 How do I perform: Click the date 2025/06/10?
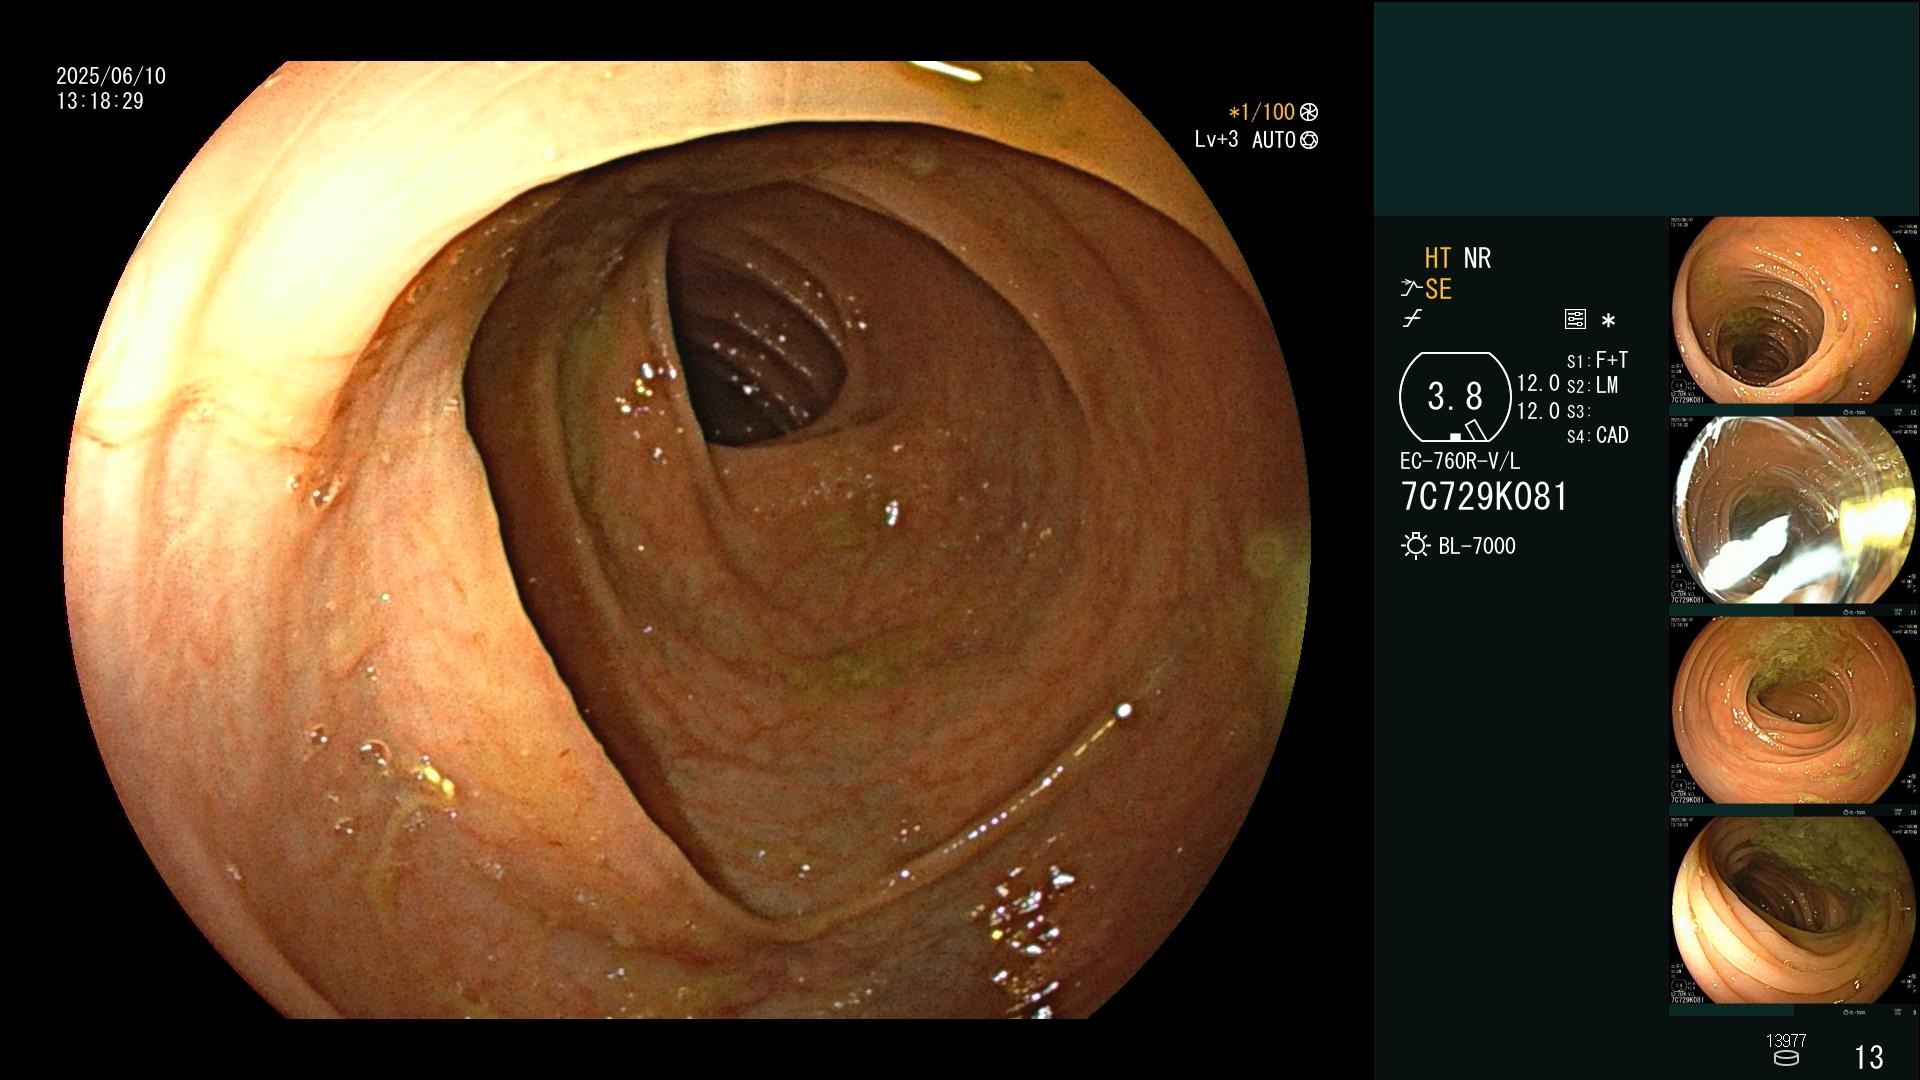(x=111, y=76)
